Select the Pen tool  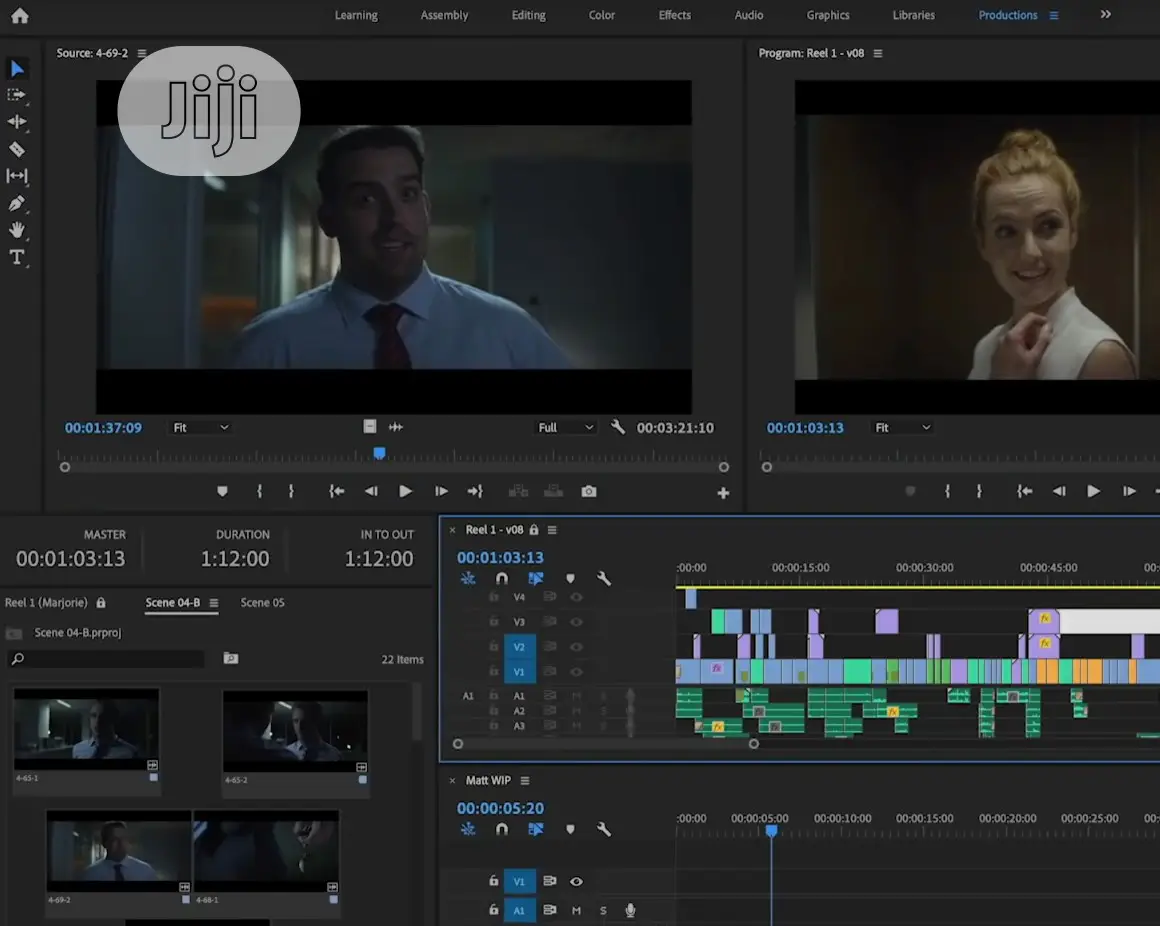point(16,203)
